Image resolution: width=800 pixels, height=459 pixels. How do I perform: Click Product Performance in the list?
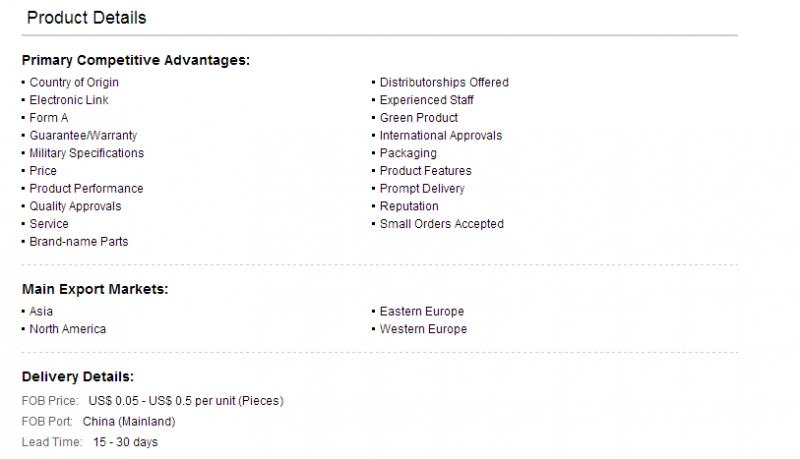86,189
